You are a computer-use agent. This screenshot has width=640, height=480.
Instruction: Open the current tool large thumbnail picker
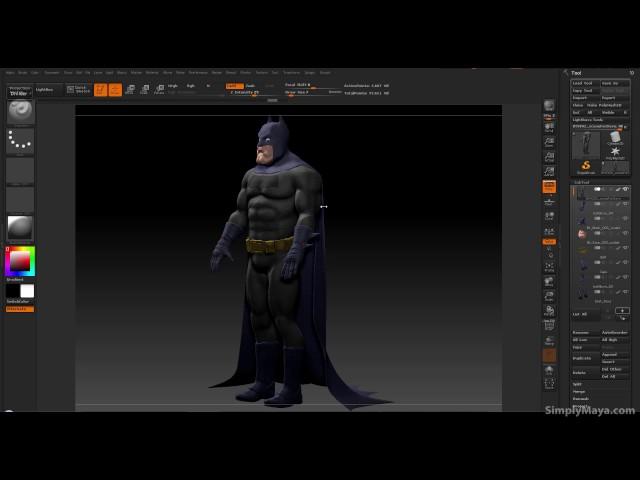click(586, 145)
